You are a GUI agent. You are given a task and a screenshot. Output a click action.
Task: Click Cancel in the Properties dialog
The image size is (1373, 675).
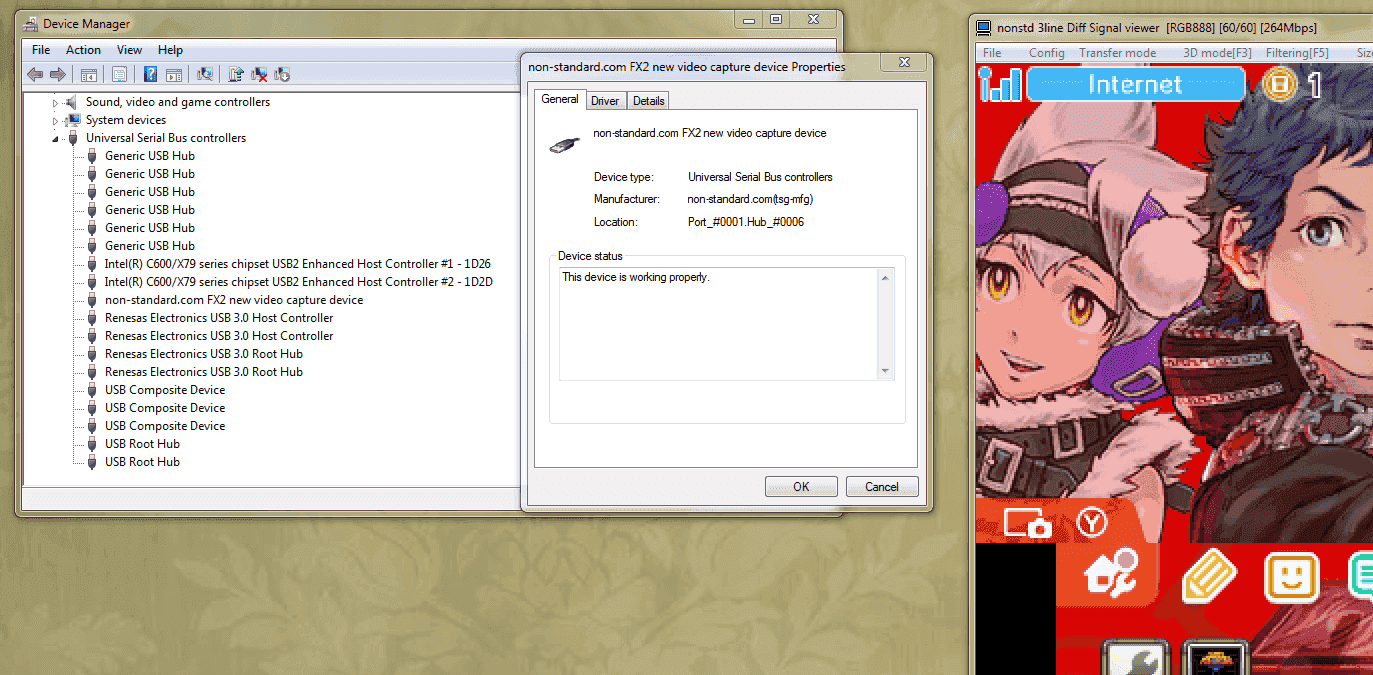click(882, 487)
